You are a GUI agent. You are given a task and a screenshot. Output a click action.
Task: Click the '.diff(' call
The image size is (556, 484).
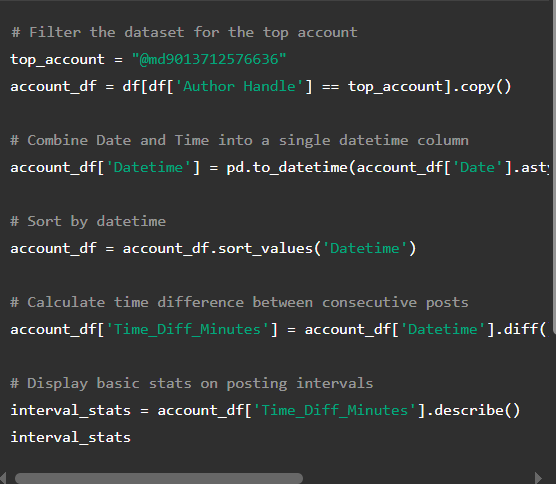521,329
